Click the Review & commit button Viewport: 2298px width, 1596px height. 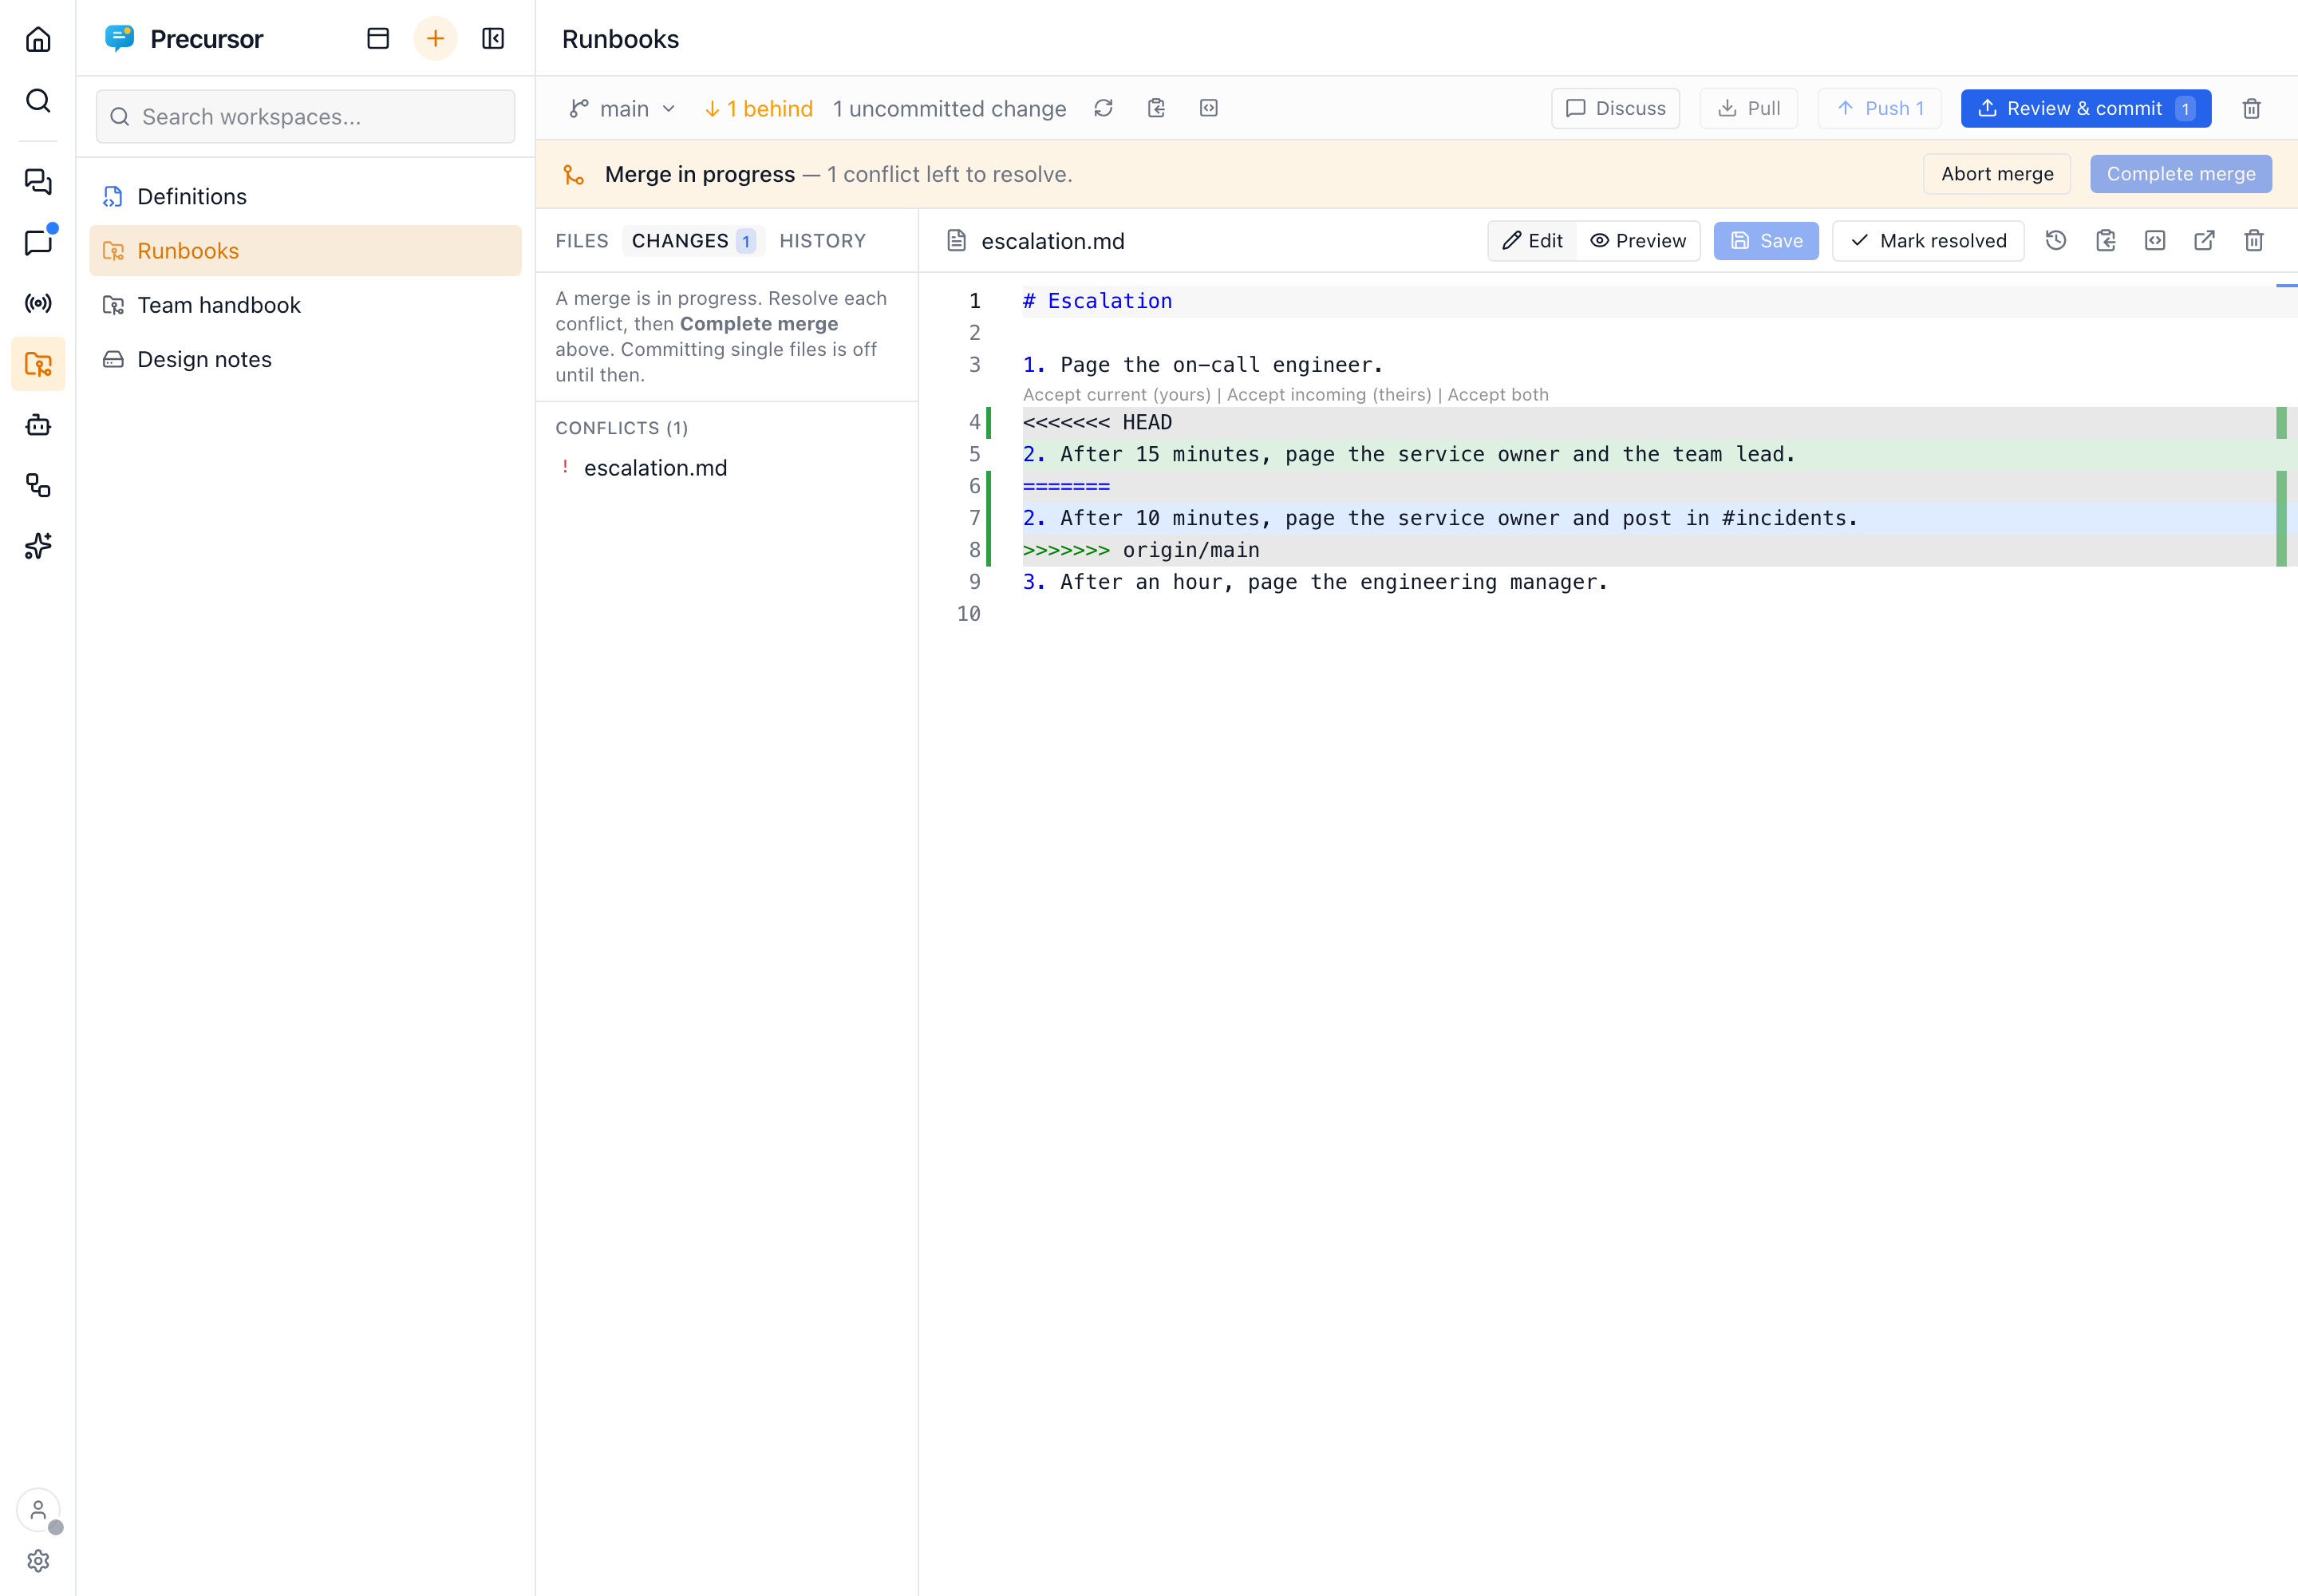[2085, 108]
